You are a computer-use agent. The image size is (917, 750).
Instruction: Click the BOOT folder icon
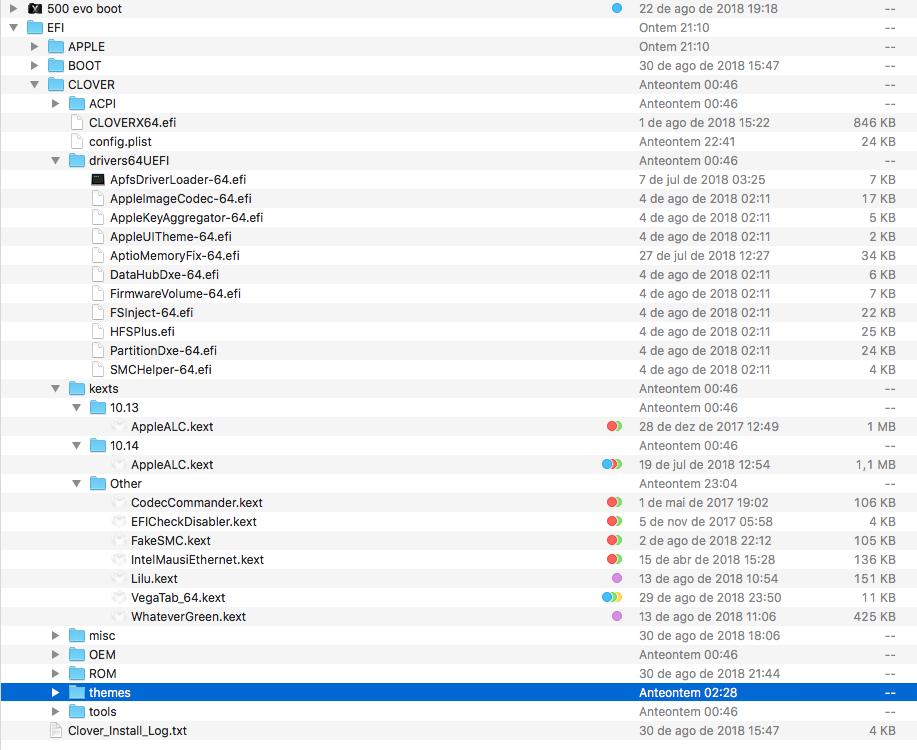tap(56, 66)
